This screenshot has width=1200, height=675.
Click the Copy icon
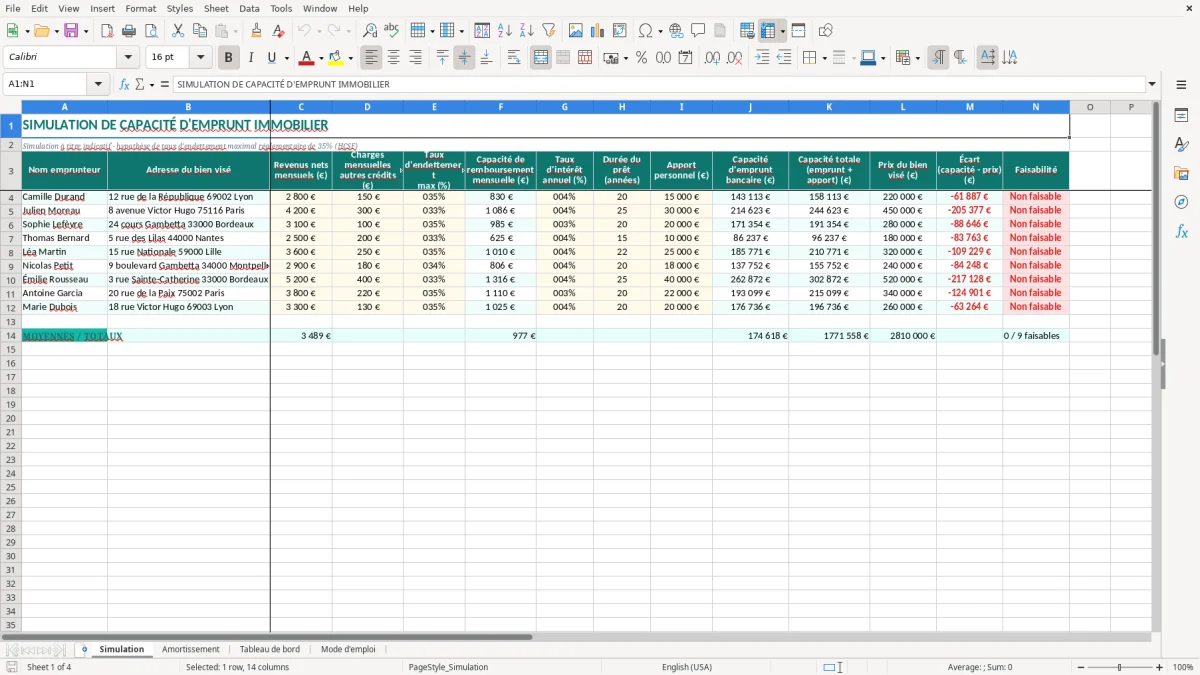pyautogui.click(x=200, y=31)
